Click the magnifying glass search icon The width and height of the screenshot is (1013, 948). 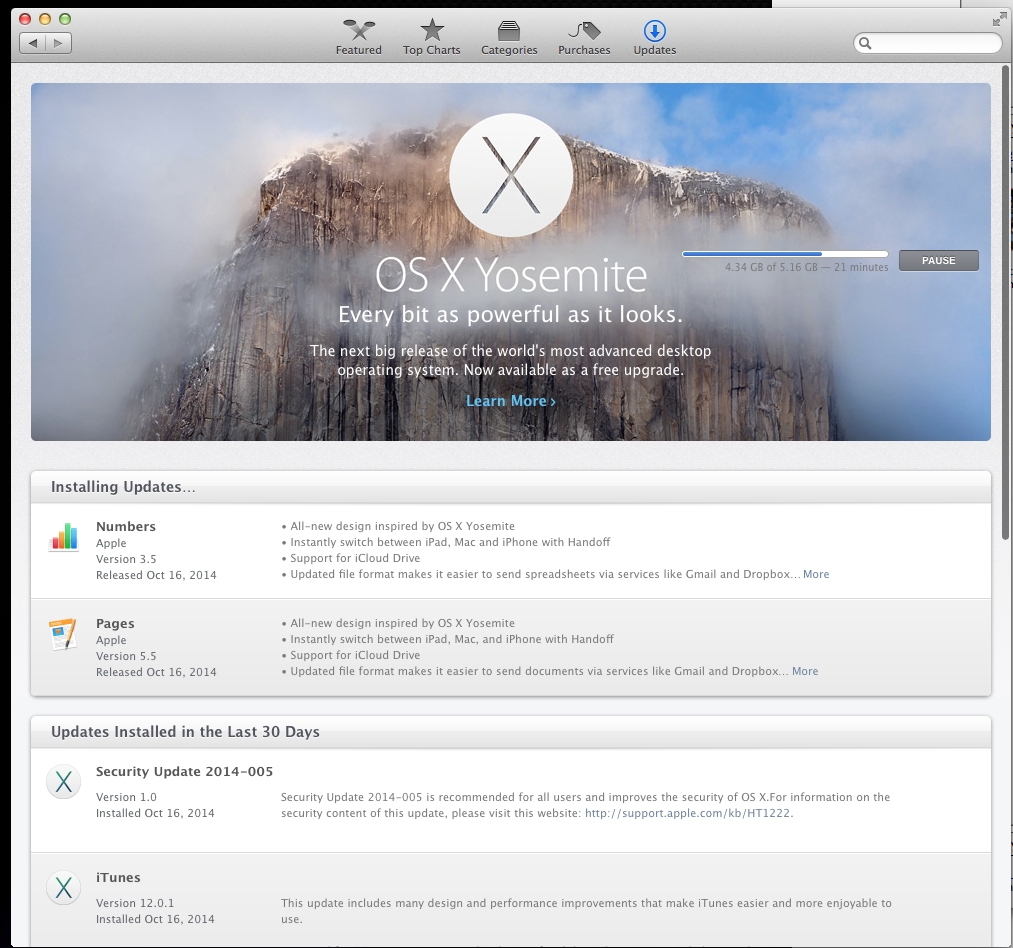coord(866,43)
